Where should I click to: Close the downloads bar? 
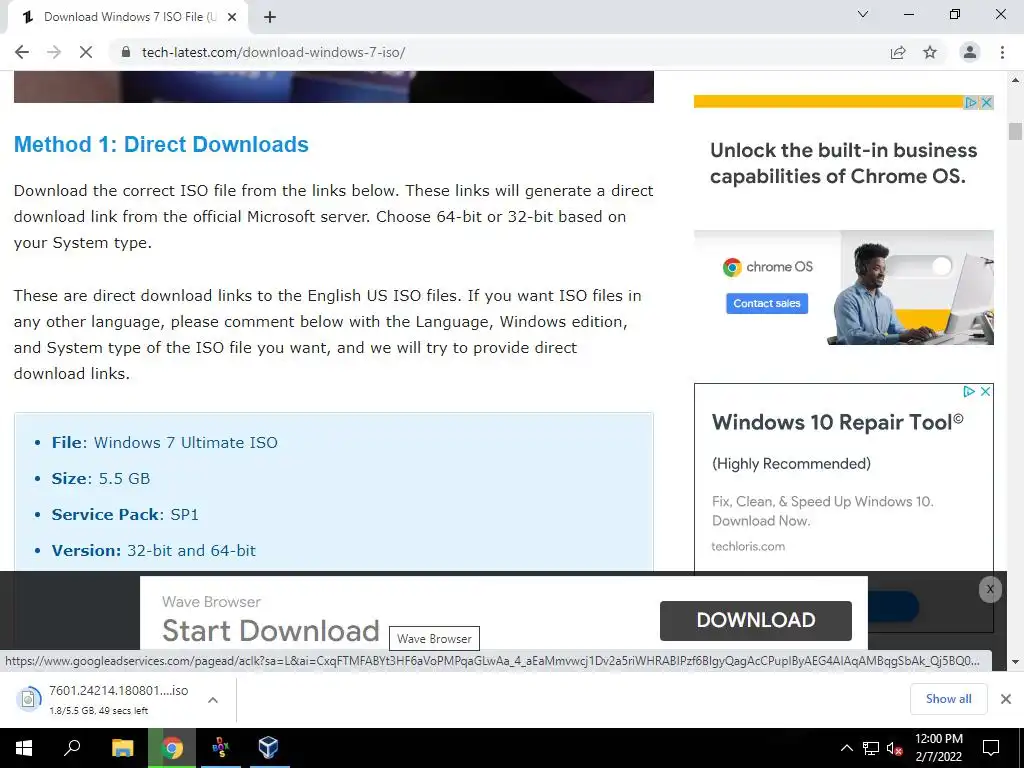coord(1006,699)
